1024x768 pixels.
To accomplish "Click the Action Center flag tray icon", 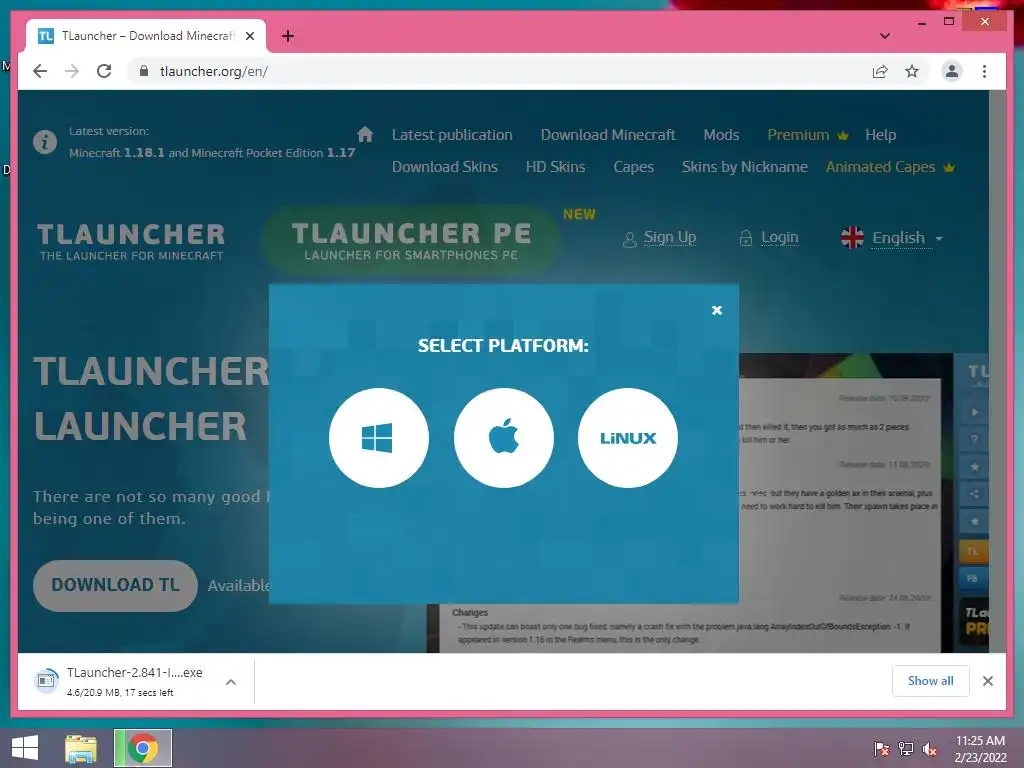I will 882,749.
